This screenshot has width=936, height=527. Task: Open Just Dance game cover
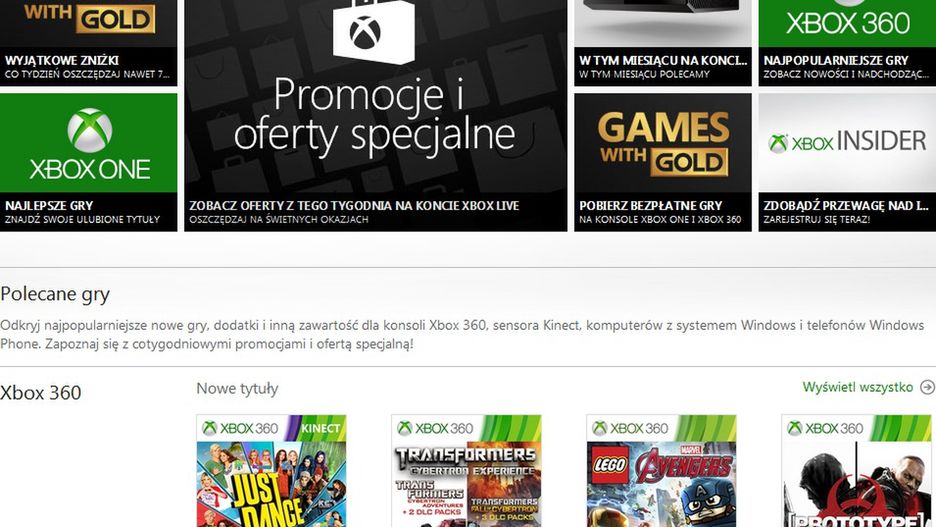[x=271, y=471]
